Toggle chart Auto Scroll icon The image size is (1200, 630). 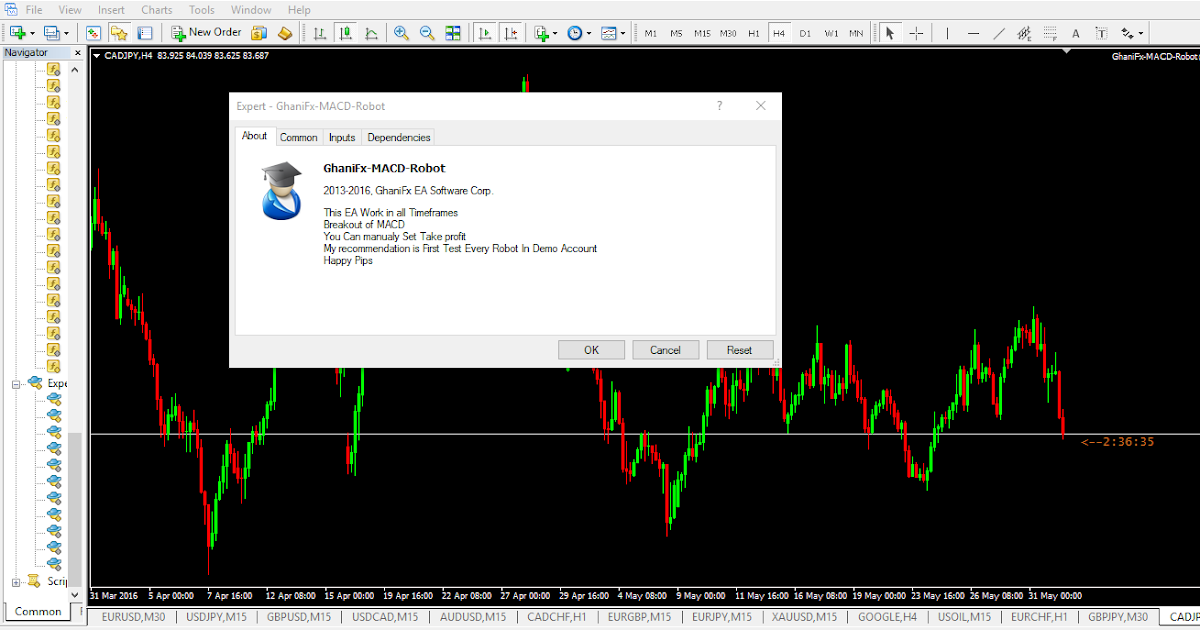(486, 33)
